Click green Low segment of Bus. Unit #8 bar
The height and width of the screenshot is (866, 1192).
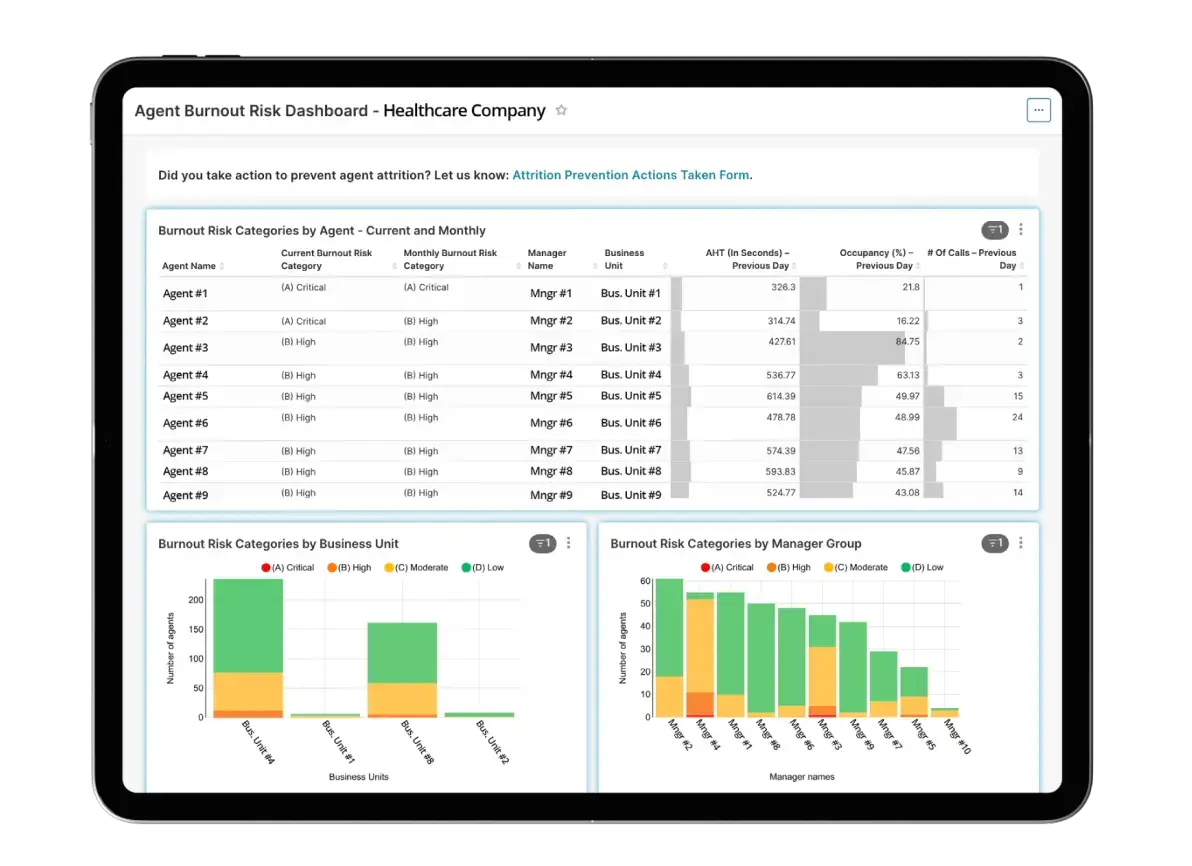[x=402, y=652]
